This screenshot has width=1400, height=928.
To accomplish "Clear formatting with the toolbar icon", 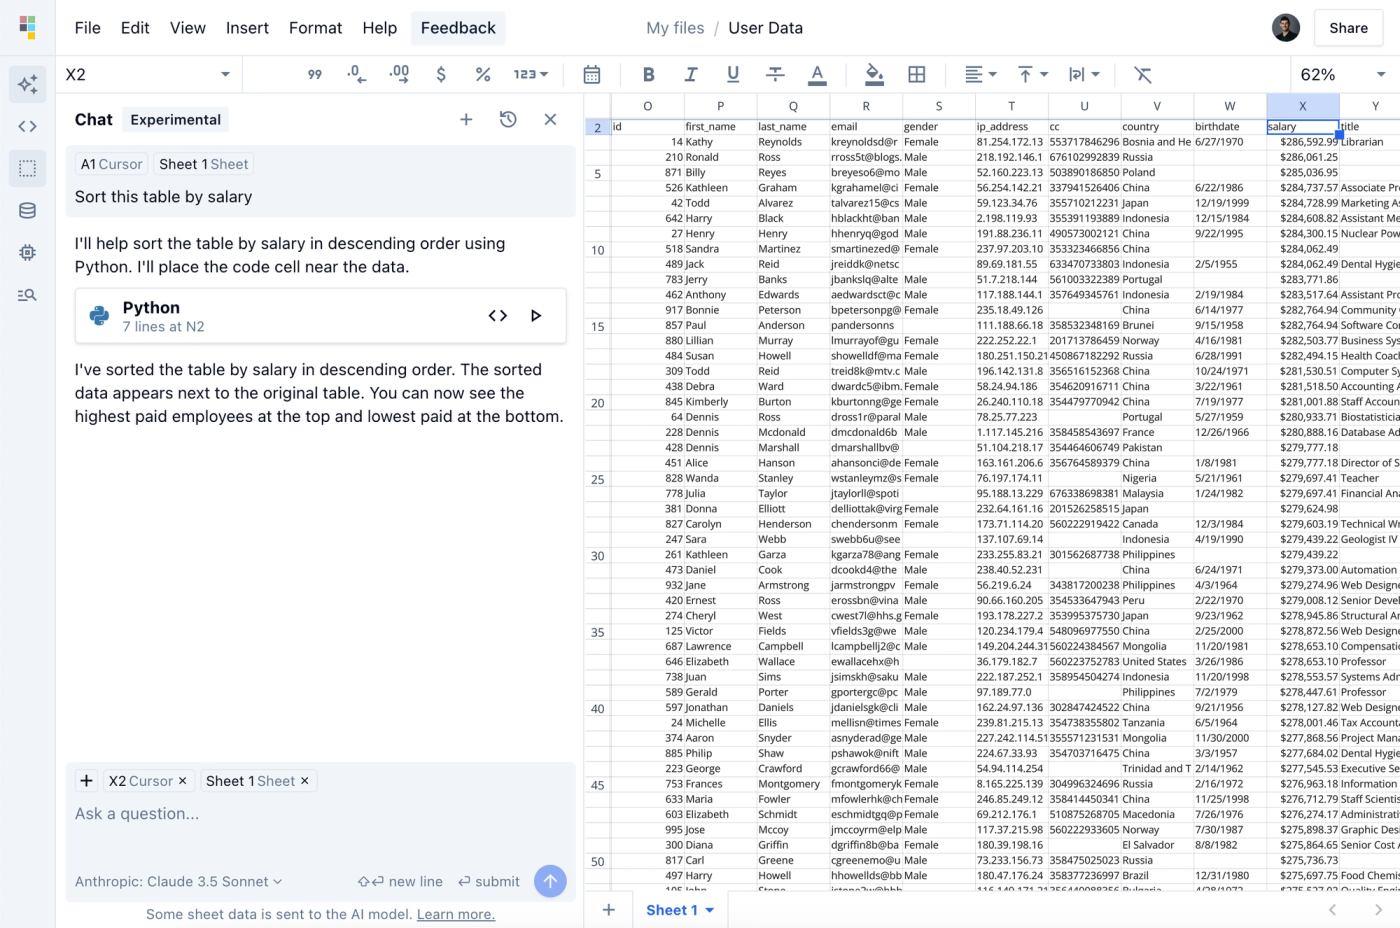I will pos(1142,74).
